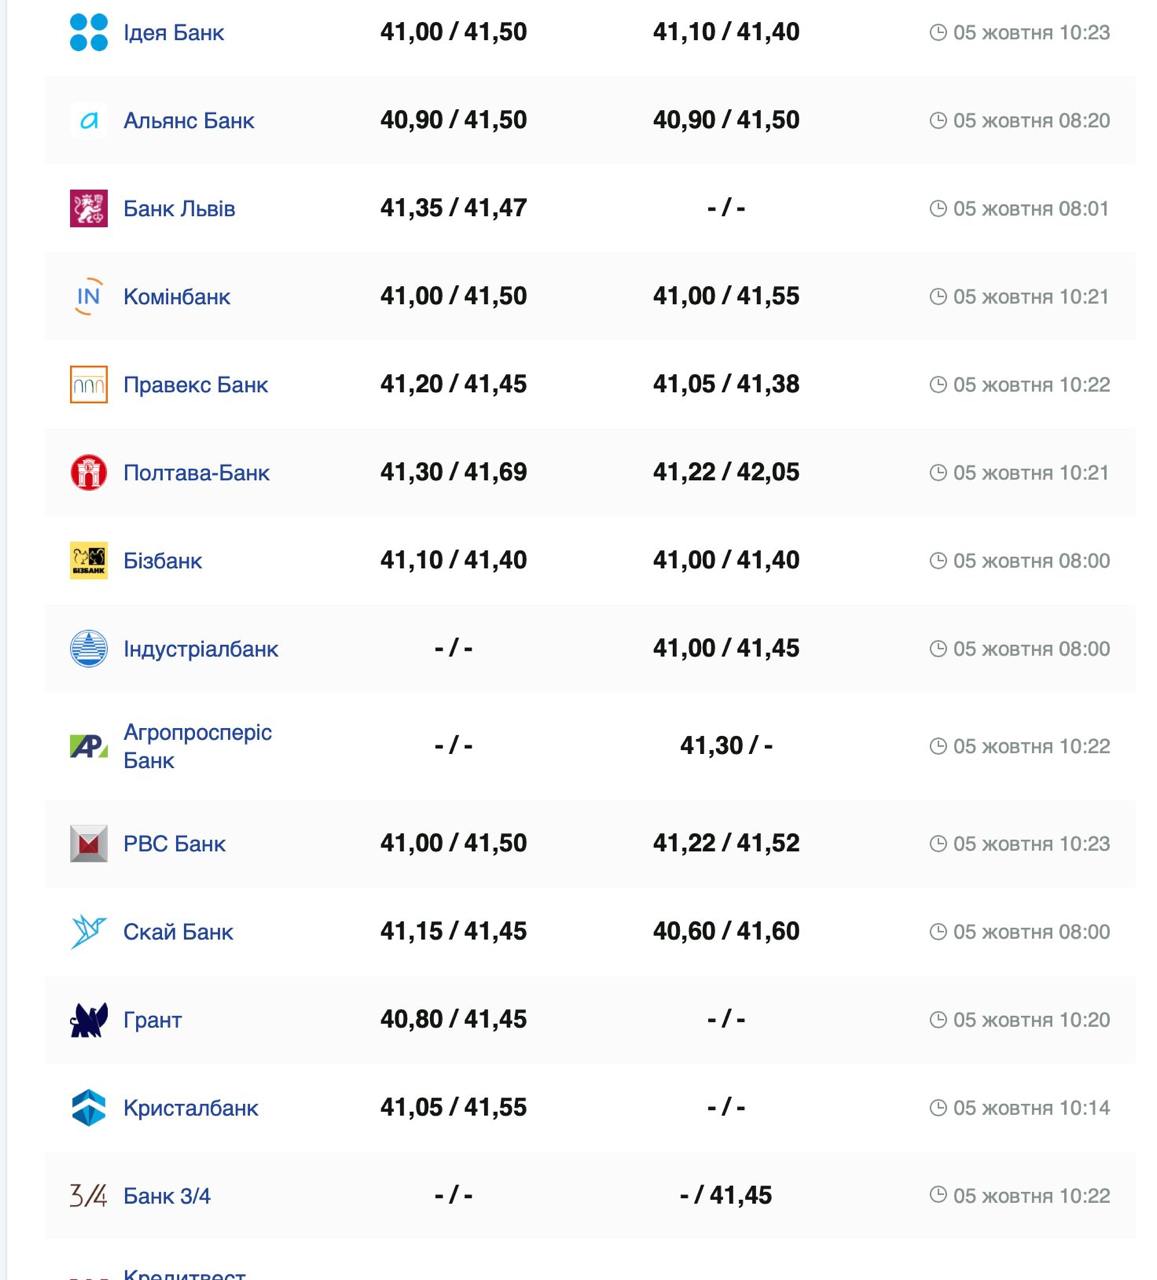This screenshot has height=1280, width=1157.
Task: Open the Ідея Банк link
Action: (173, 33)
